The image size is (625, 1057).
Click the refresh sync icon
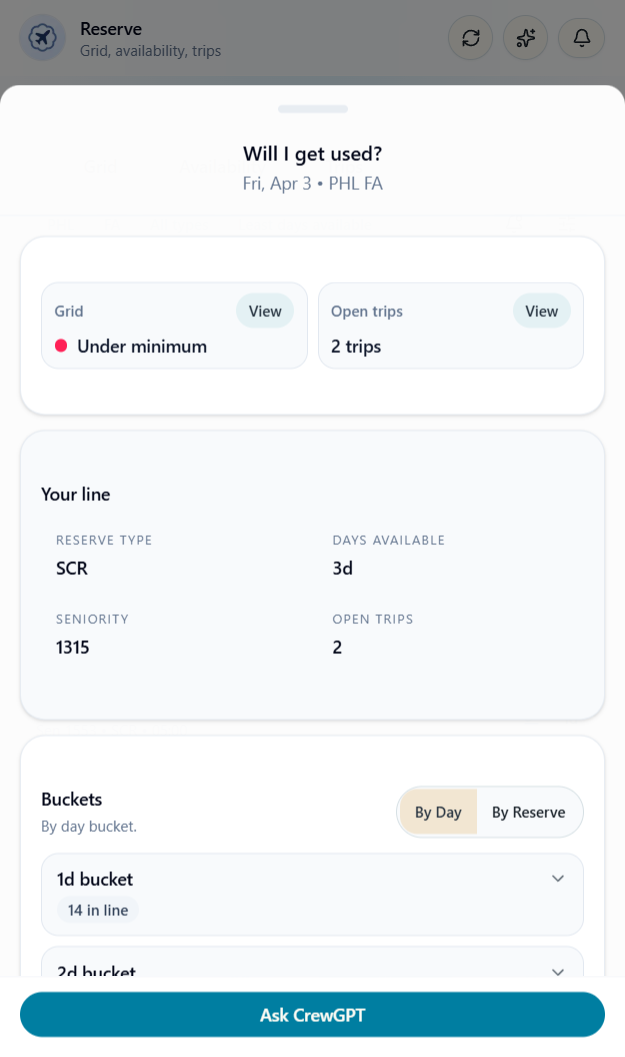tap(471, 38)
